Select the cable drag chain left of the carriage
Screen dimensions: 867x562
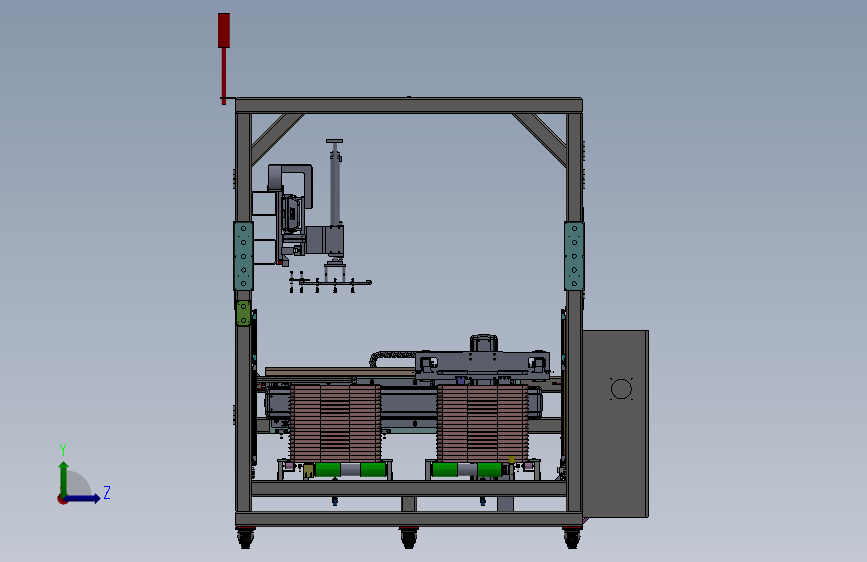point(392,357)
